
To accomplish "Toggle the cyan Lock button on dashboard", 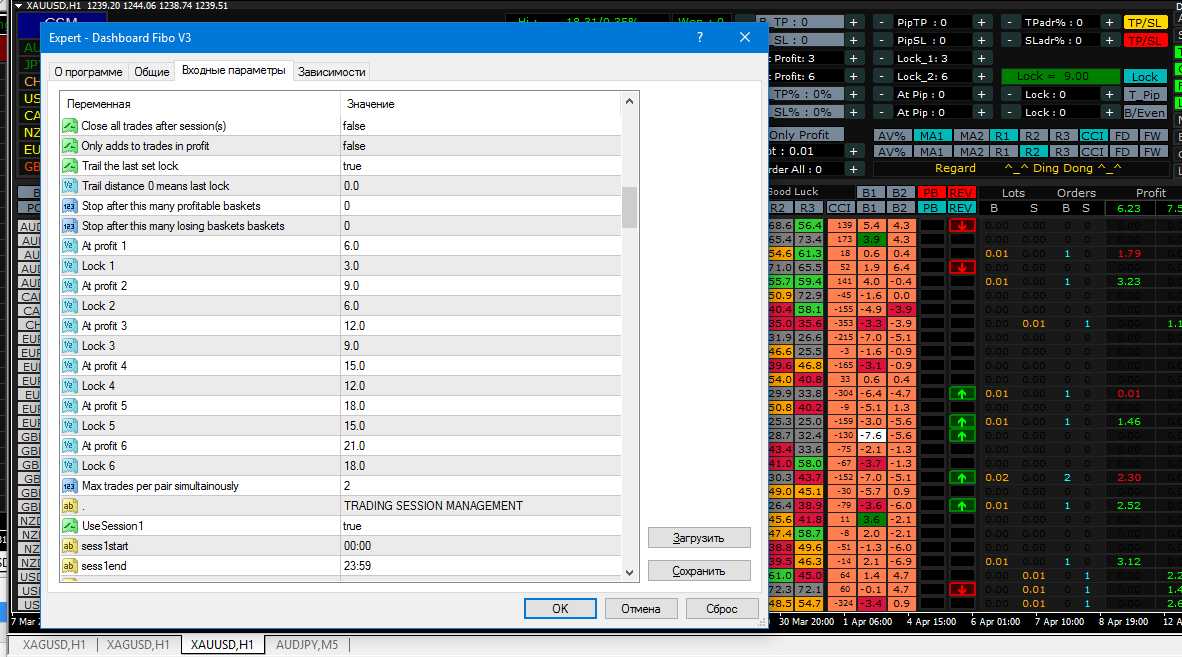I will (x=1144, y=77).
